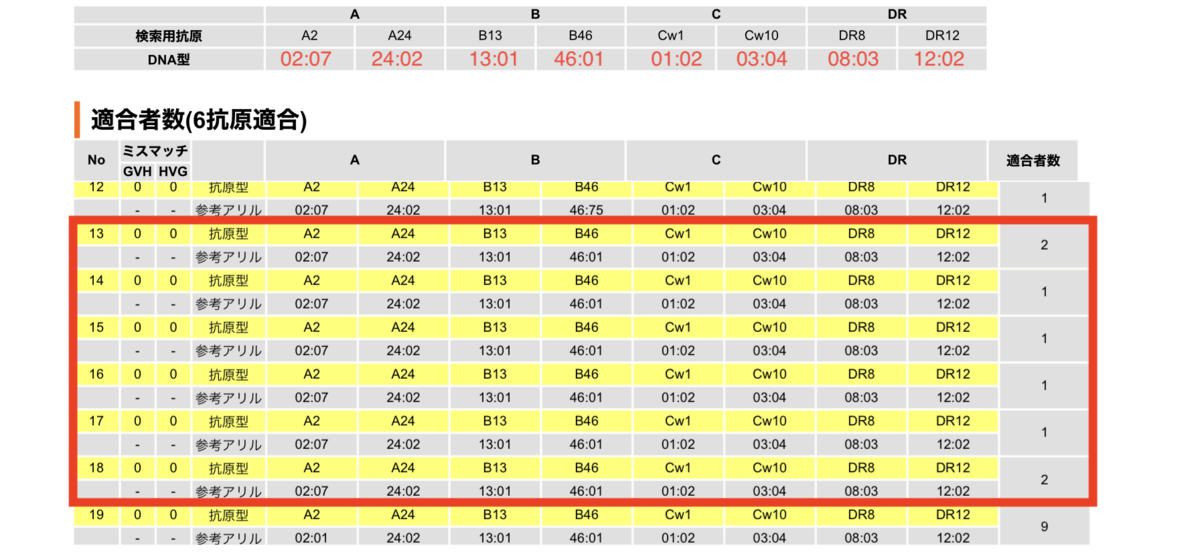Click red DNA type value 08:03
This screenshot has height=554, width=1200.
(853, 59)
